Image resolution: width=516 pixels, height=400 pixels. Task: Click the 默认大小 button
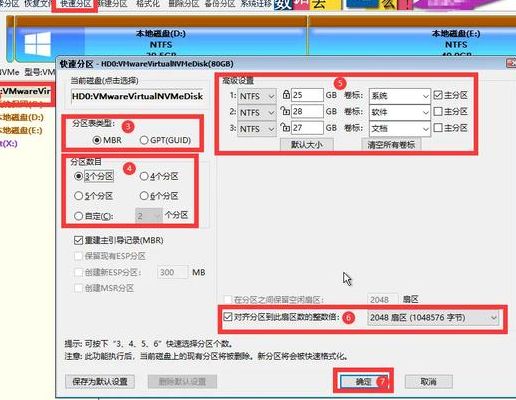[x=307, y=145]
